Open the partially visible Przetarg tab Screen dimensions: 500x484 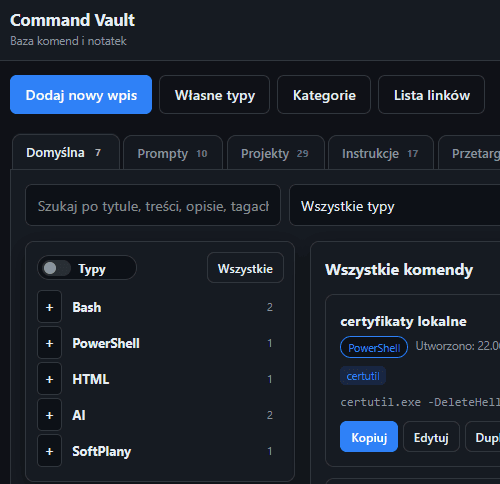[x=470, y=153]
